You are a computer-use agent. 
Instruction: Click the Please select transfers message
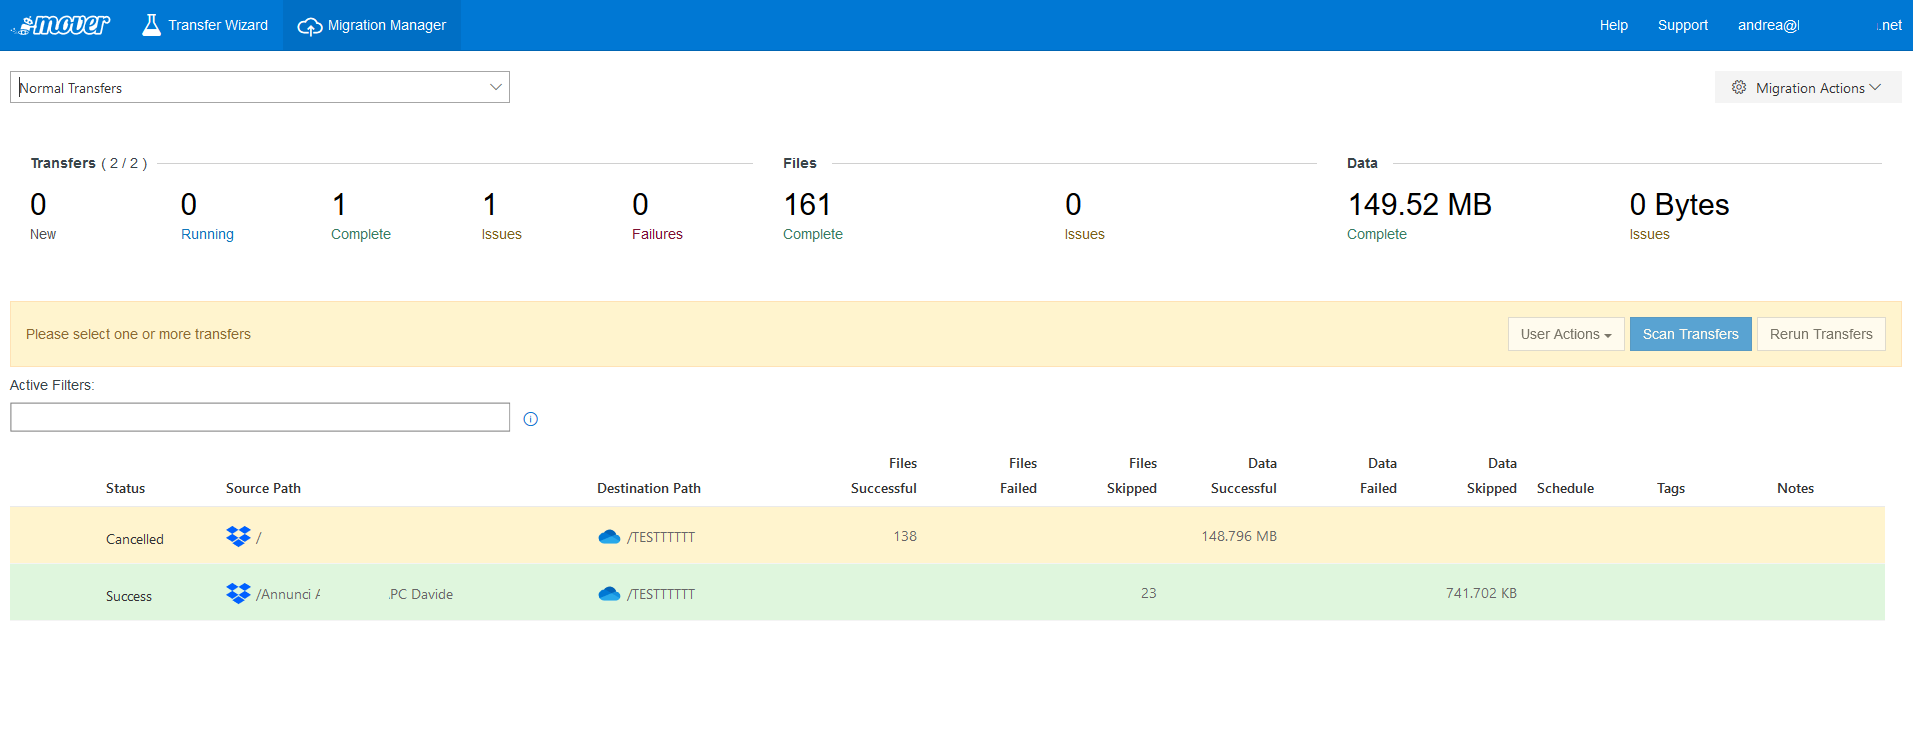click(138, 334)
